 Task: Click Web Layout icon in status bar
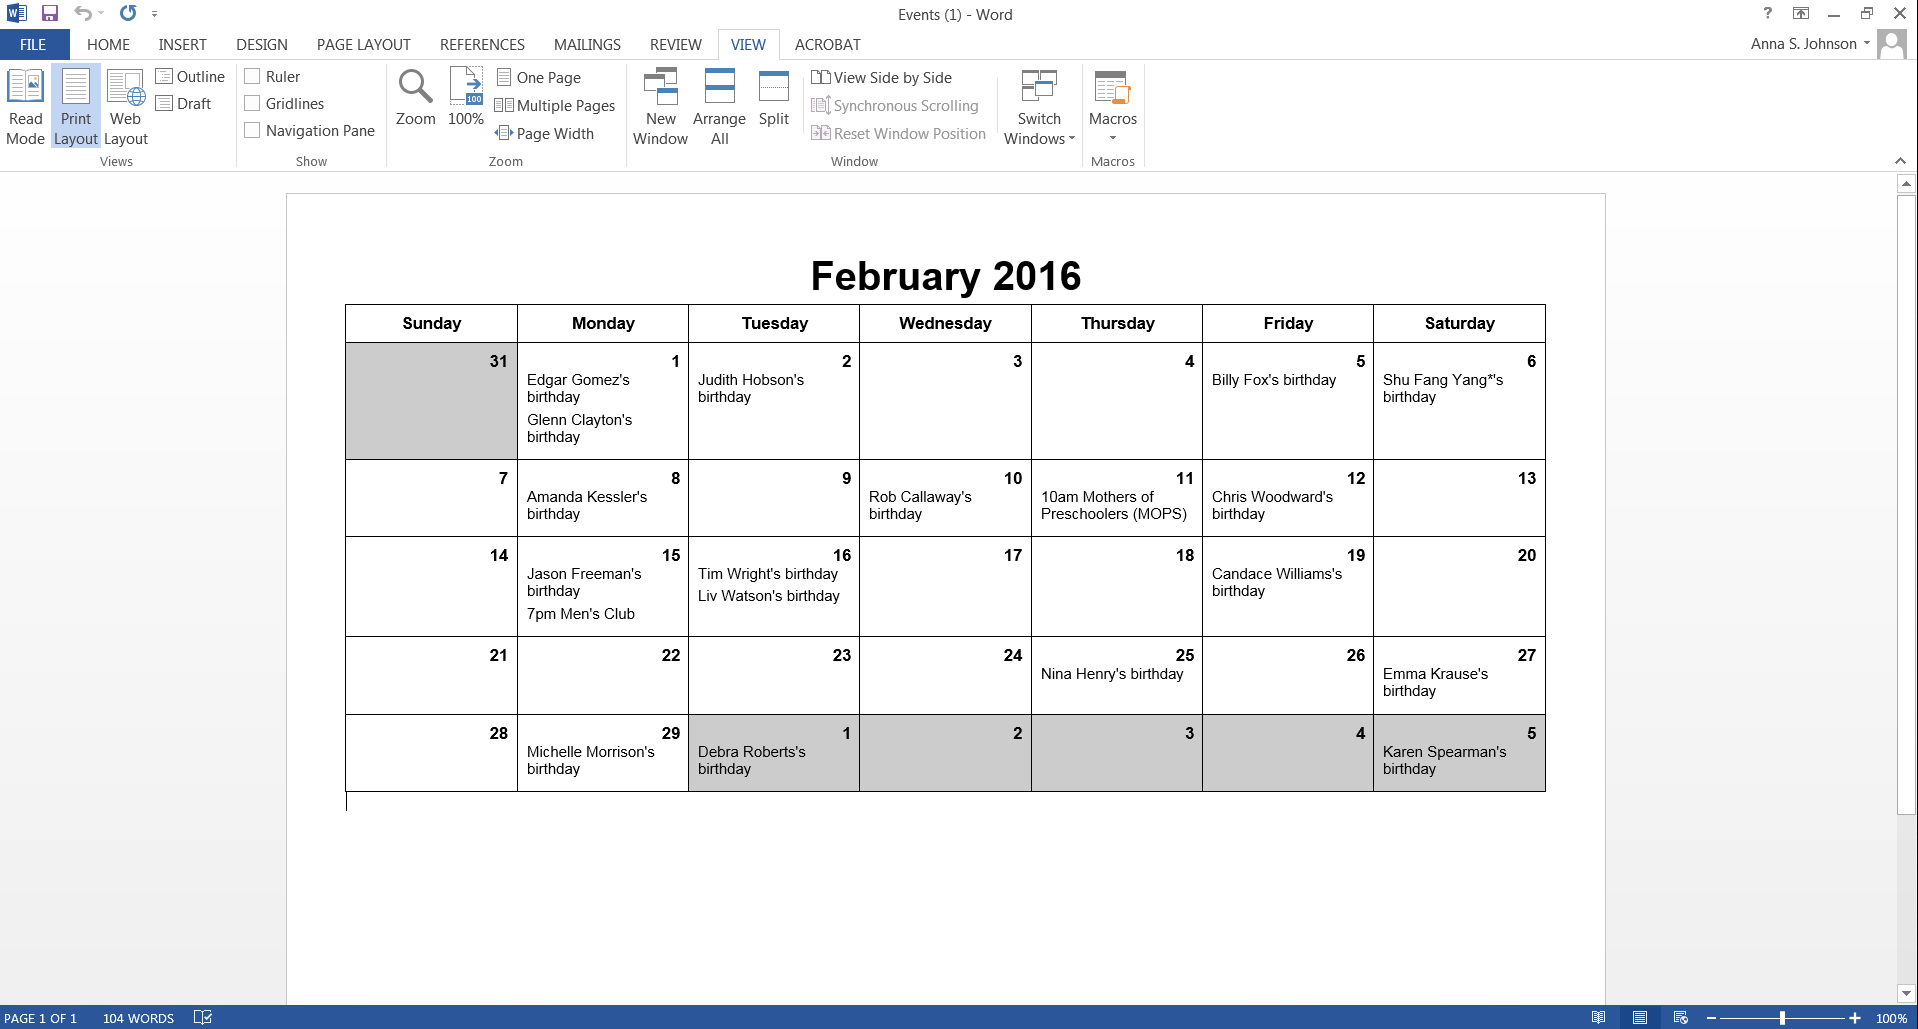[x=1681, y=1018]
